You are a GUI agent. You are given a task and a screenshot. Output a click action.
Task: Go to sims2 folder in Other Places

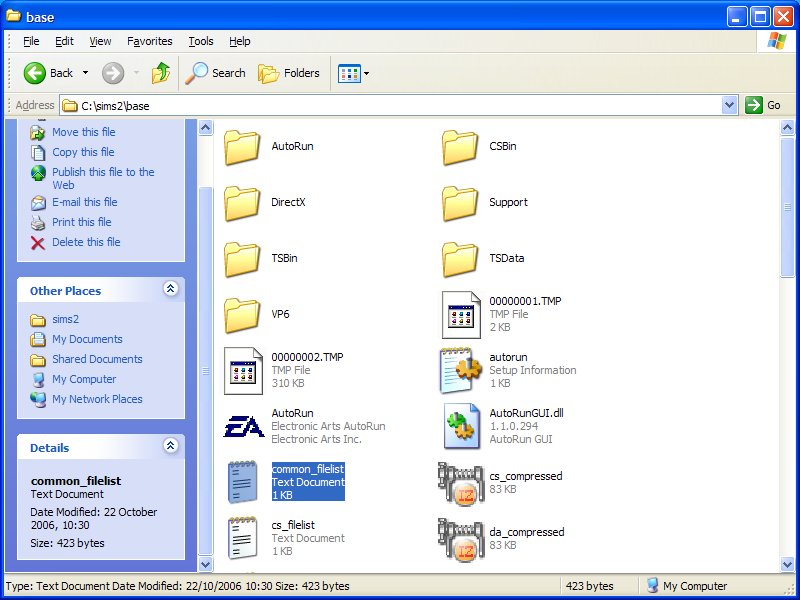pyautogui.click(x=65, y=319)
